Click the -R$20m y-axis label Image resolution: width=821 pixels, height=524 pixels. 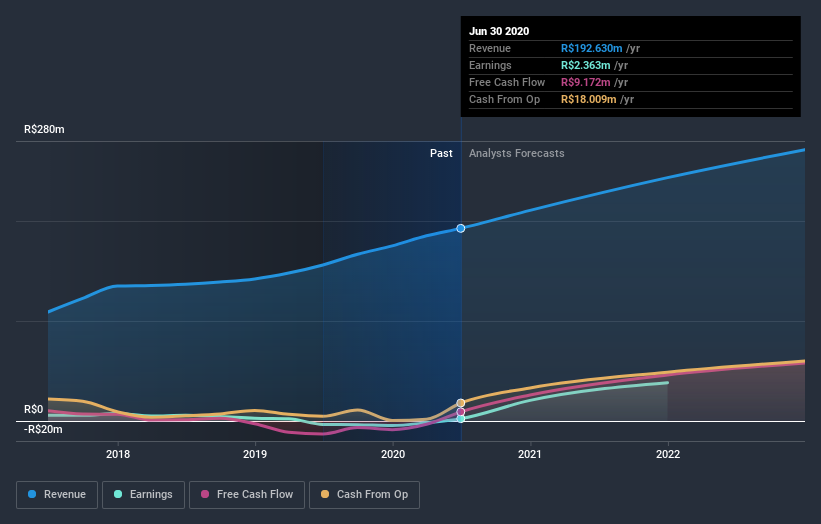(43, 429)
